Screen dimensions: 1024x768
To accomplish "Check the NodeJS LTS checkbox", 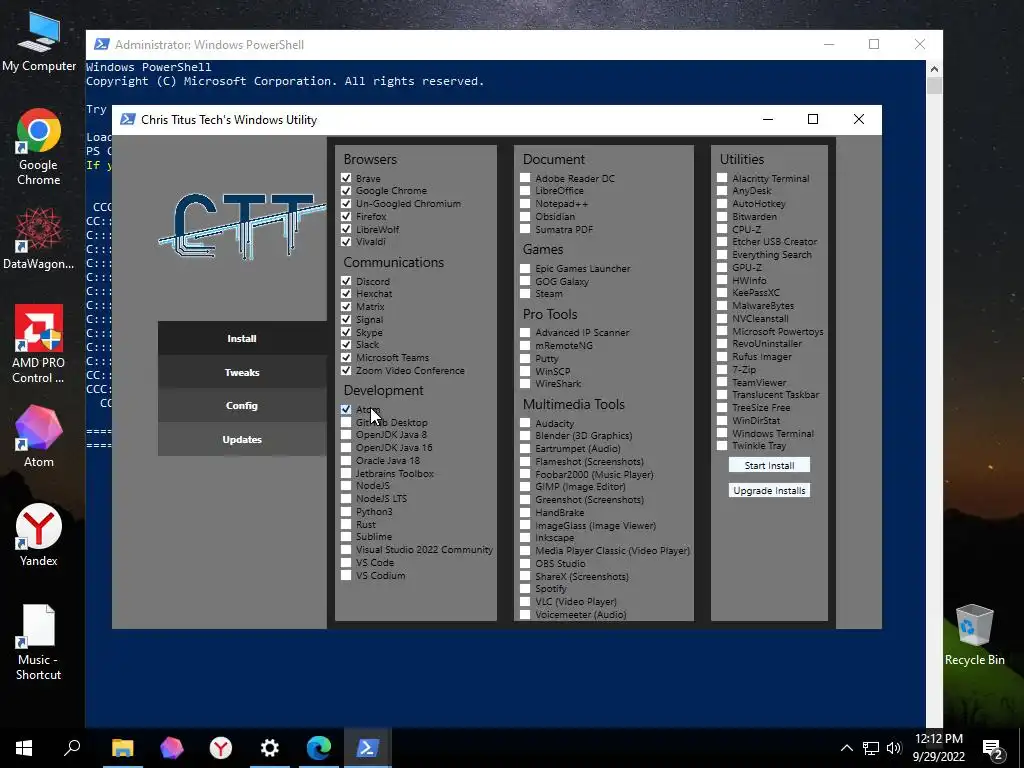I will click(346, 498).
